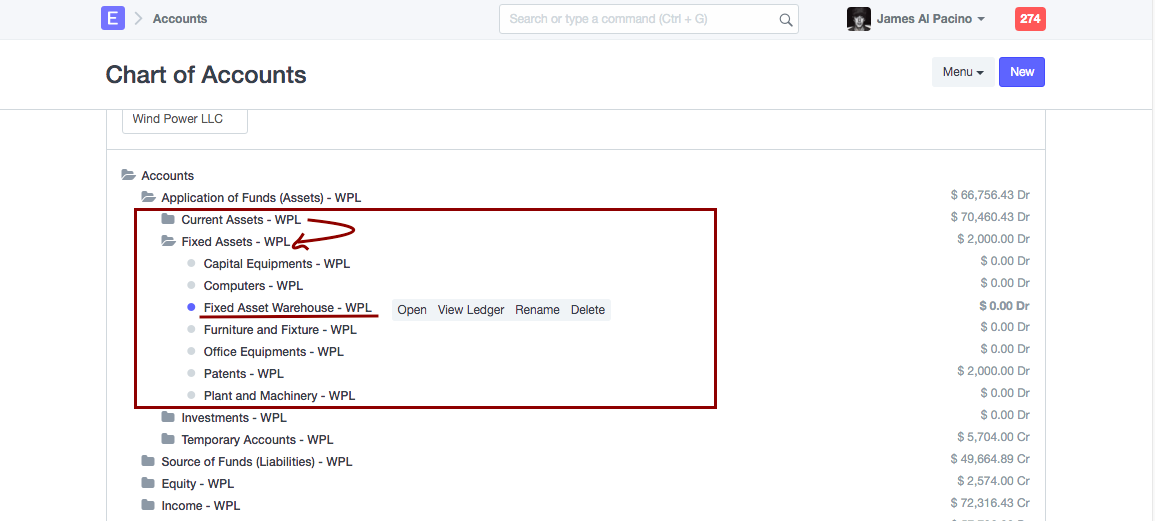Collapse the Accounts root folder icon
The height and width of the screenshot is (521, 1155).
(128, 175)
